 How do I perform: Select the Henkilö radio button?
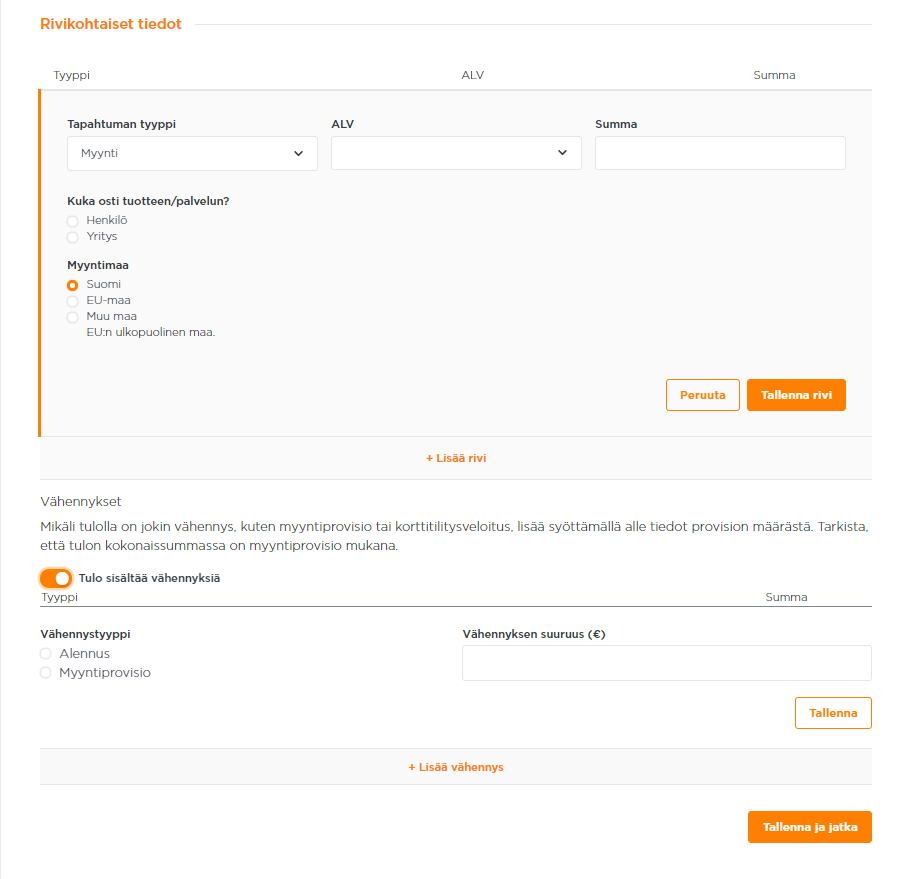point(72,221)
